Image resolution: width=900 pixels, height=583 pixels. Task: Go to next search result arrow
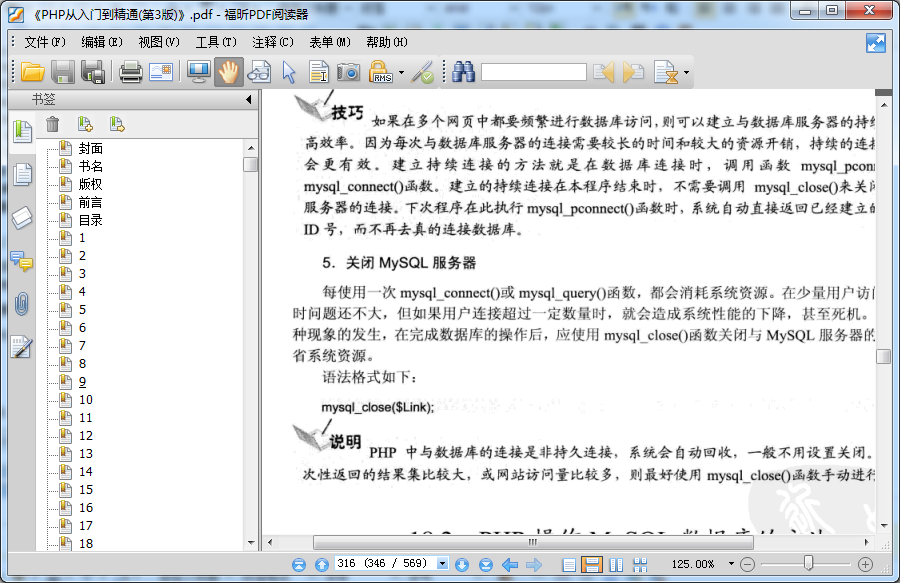click(633, 72)
